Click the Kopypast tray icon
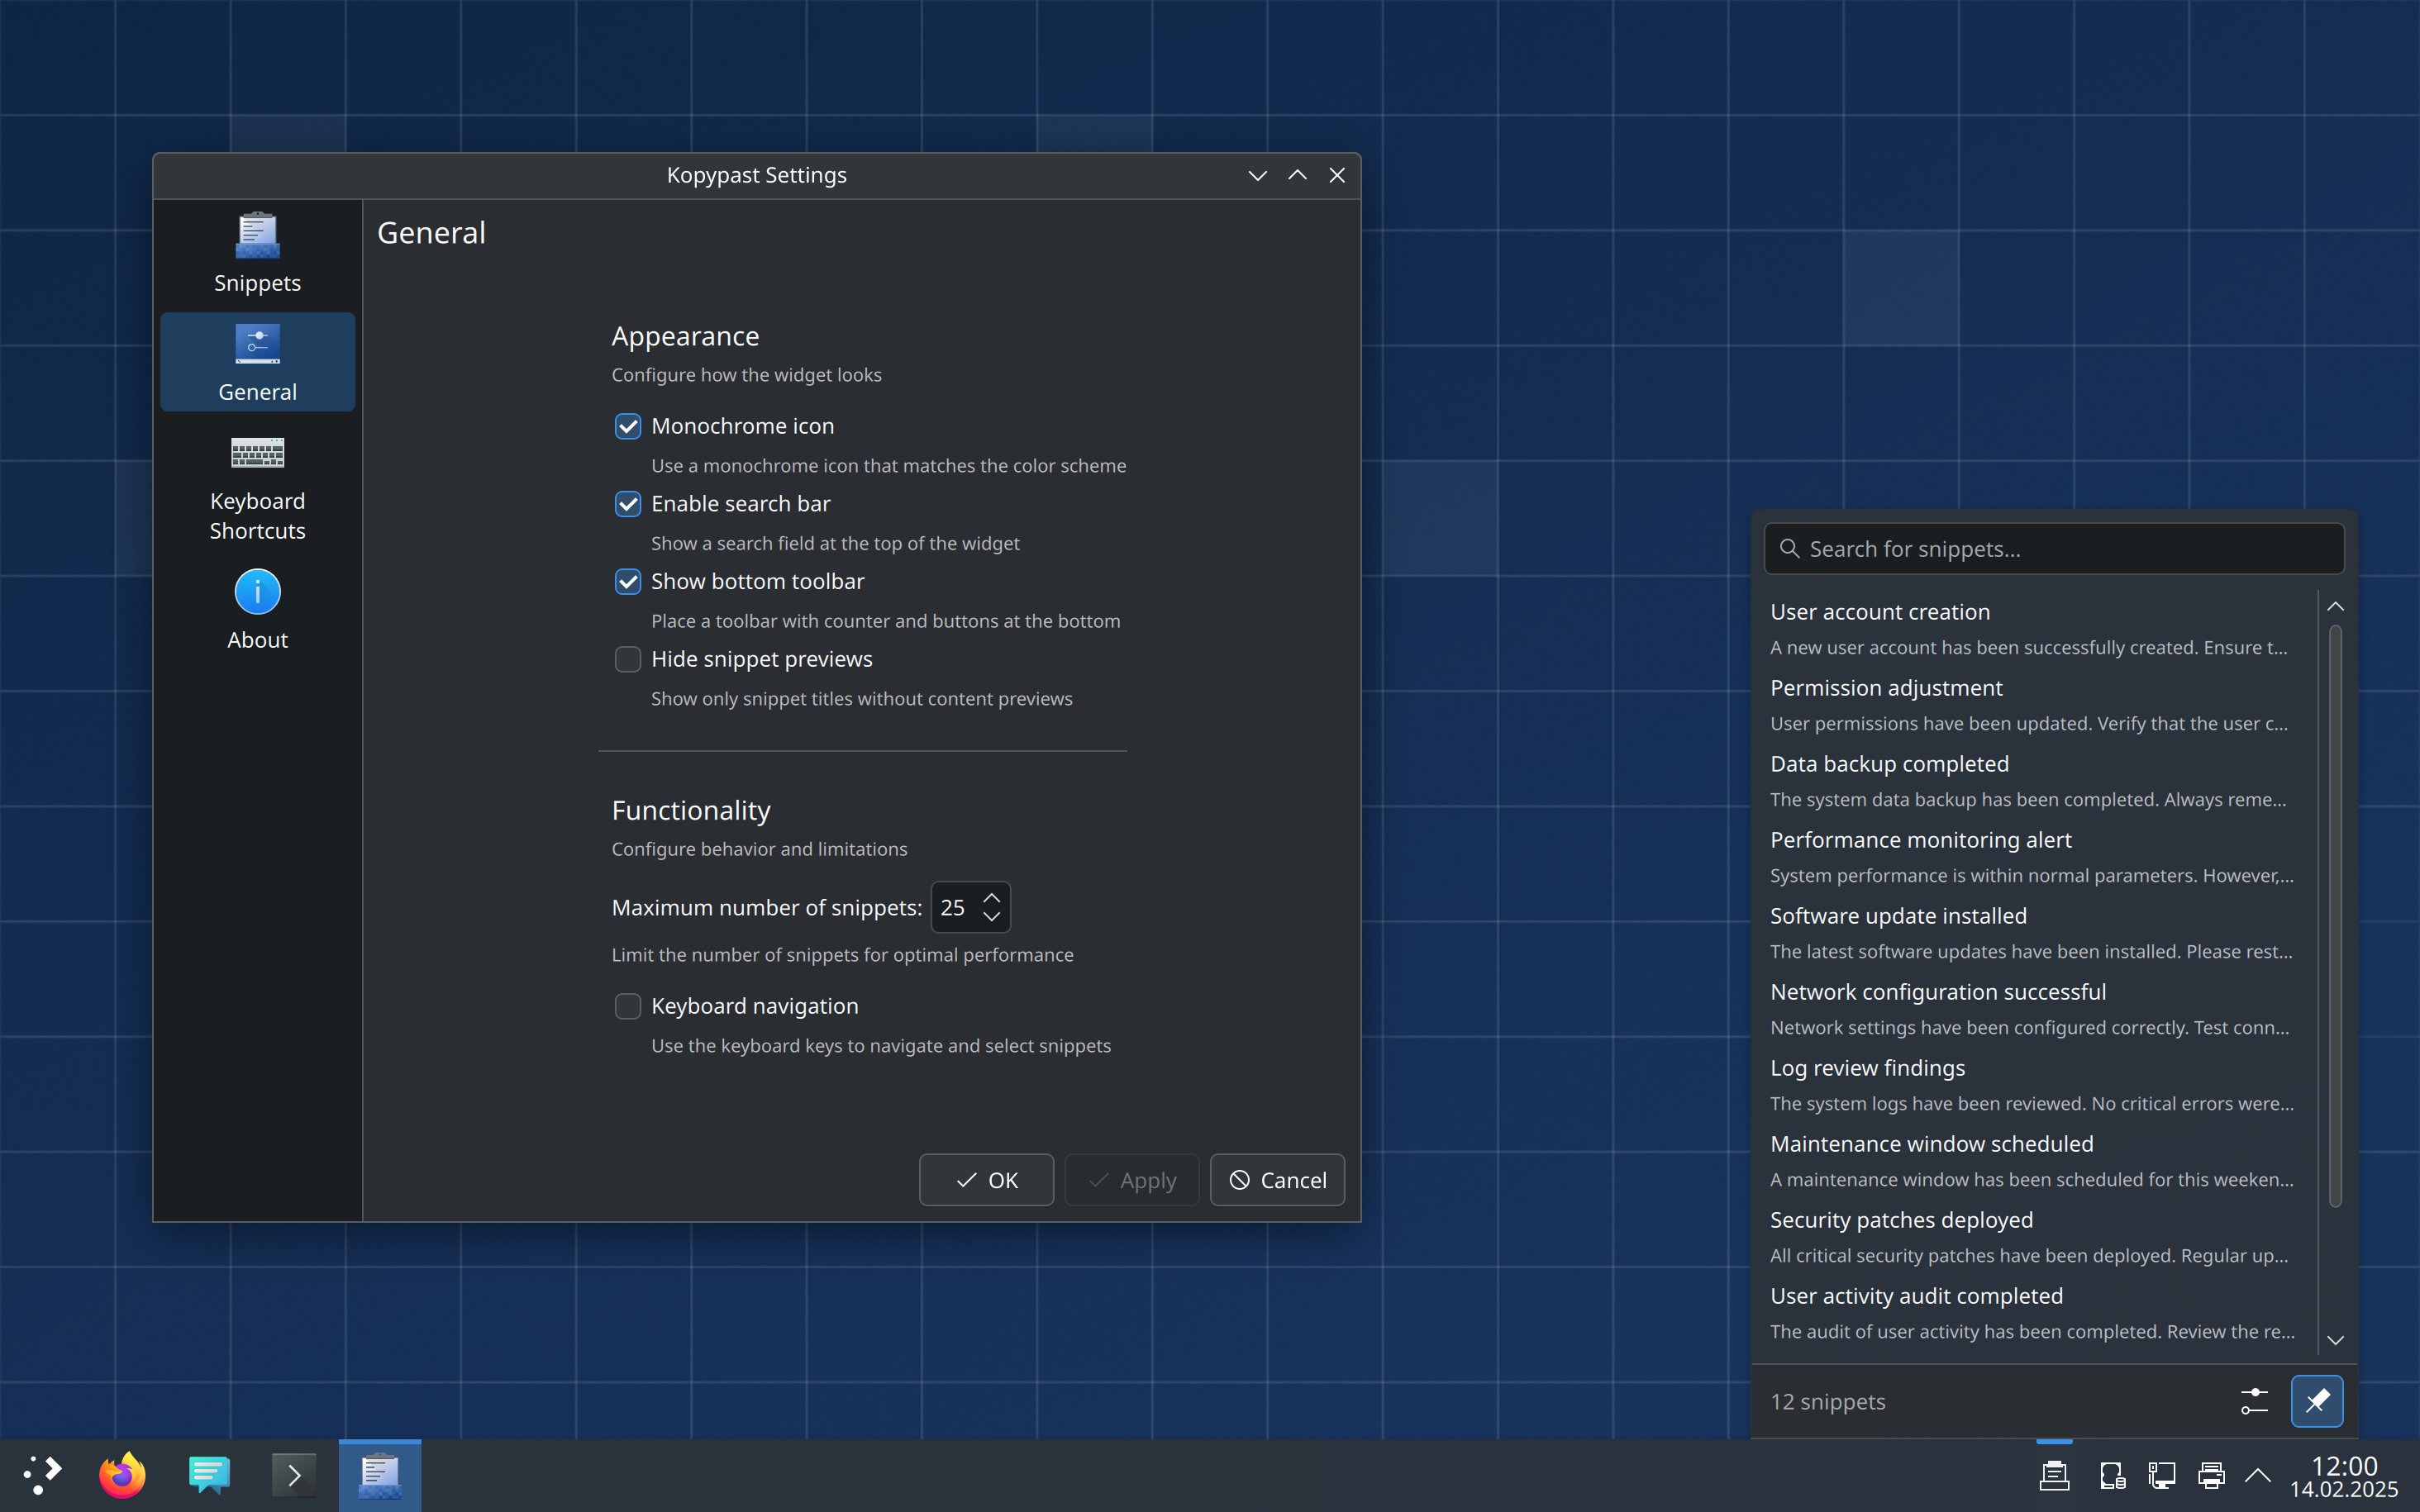This screenshot has width=2420, height=1512. (2054, 1475)
